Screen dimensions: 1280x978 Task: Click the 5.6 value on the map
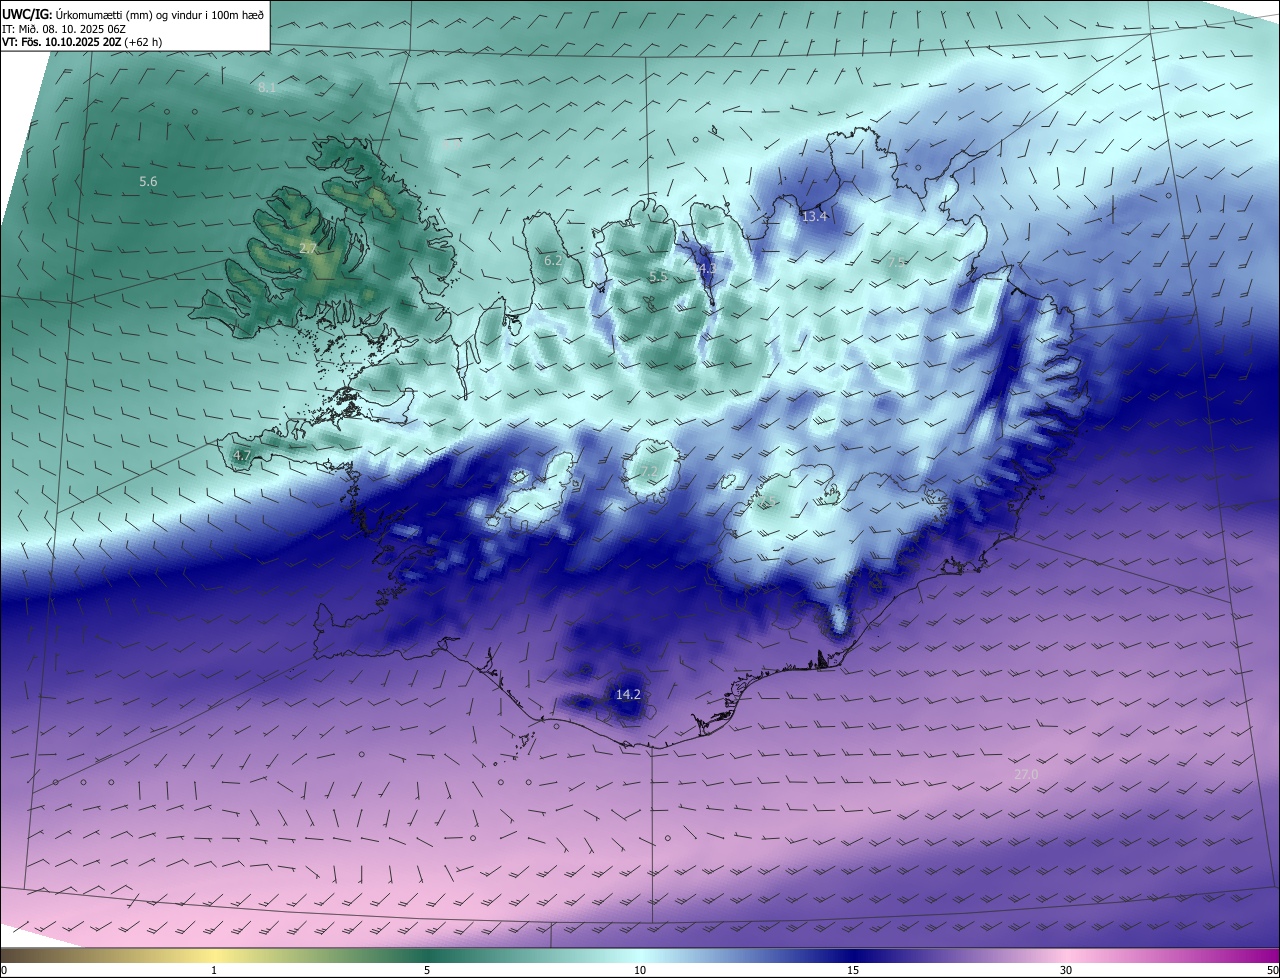tap(148, 182)
